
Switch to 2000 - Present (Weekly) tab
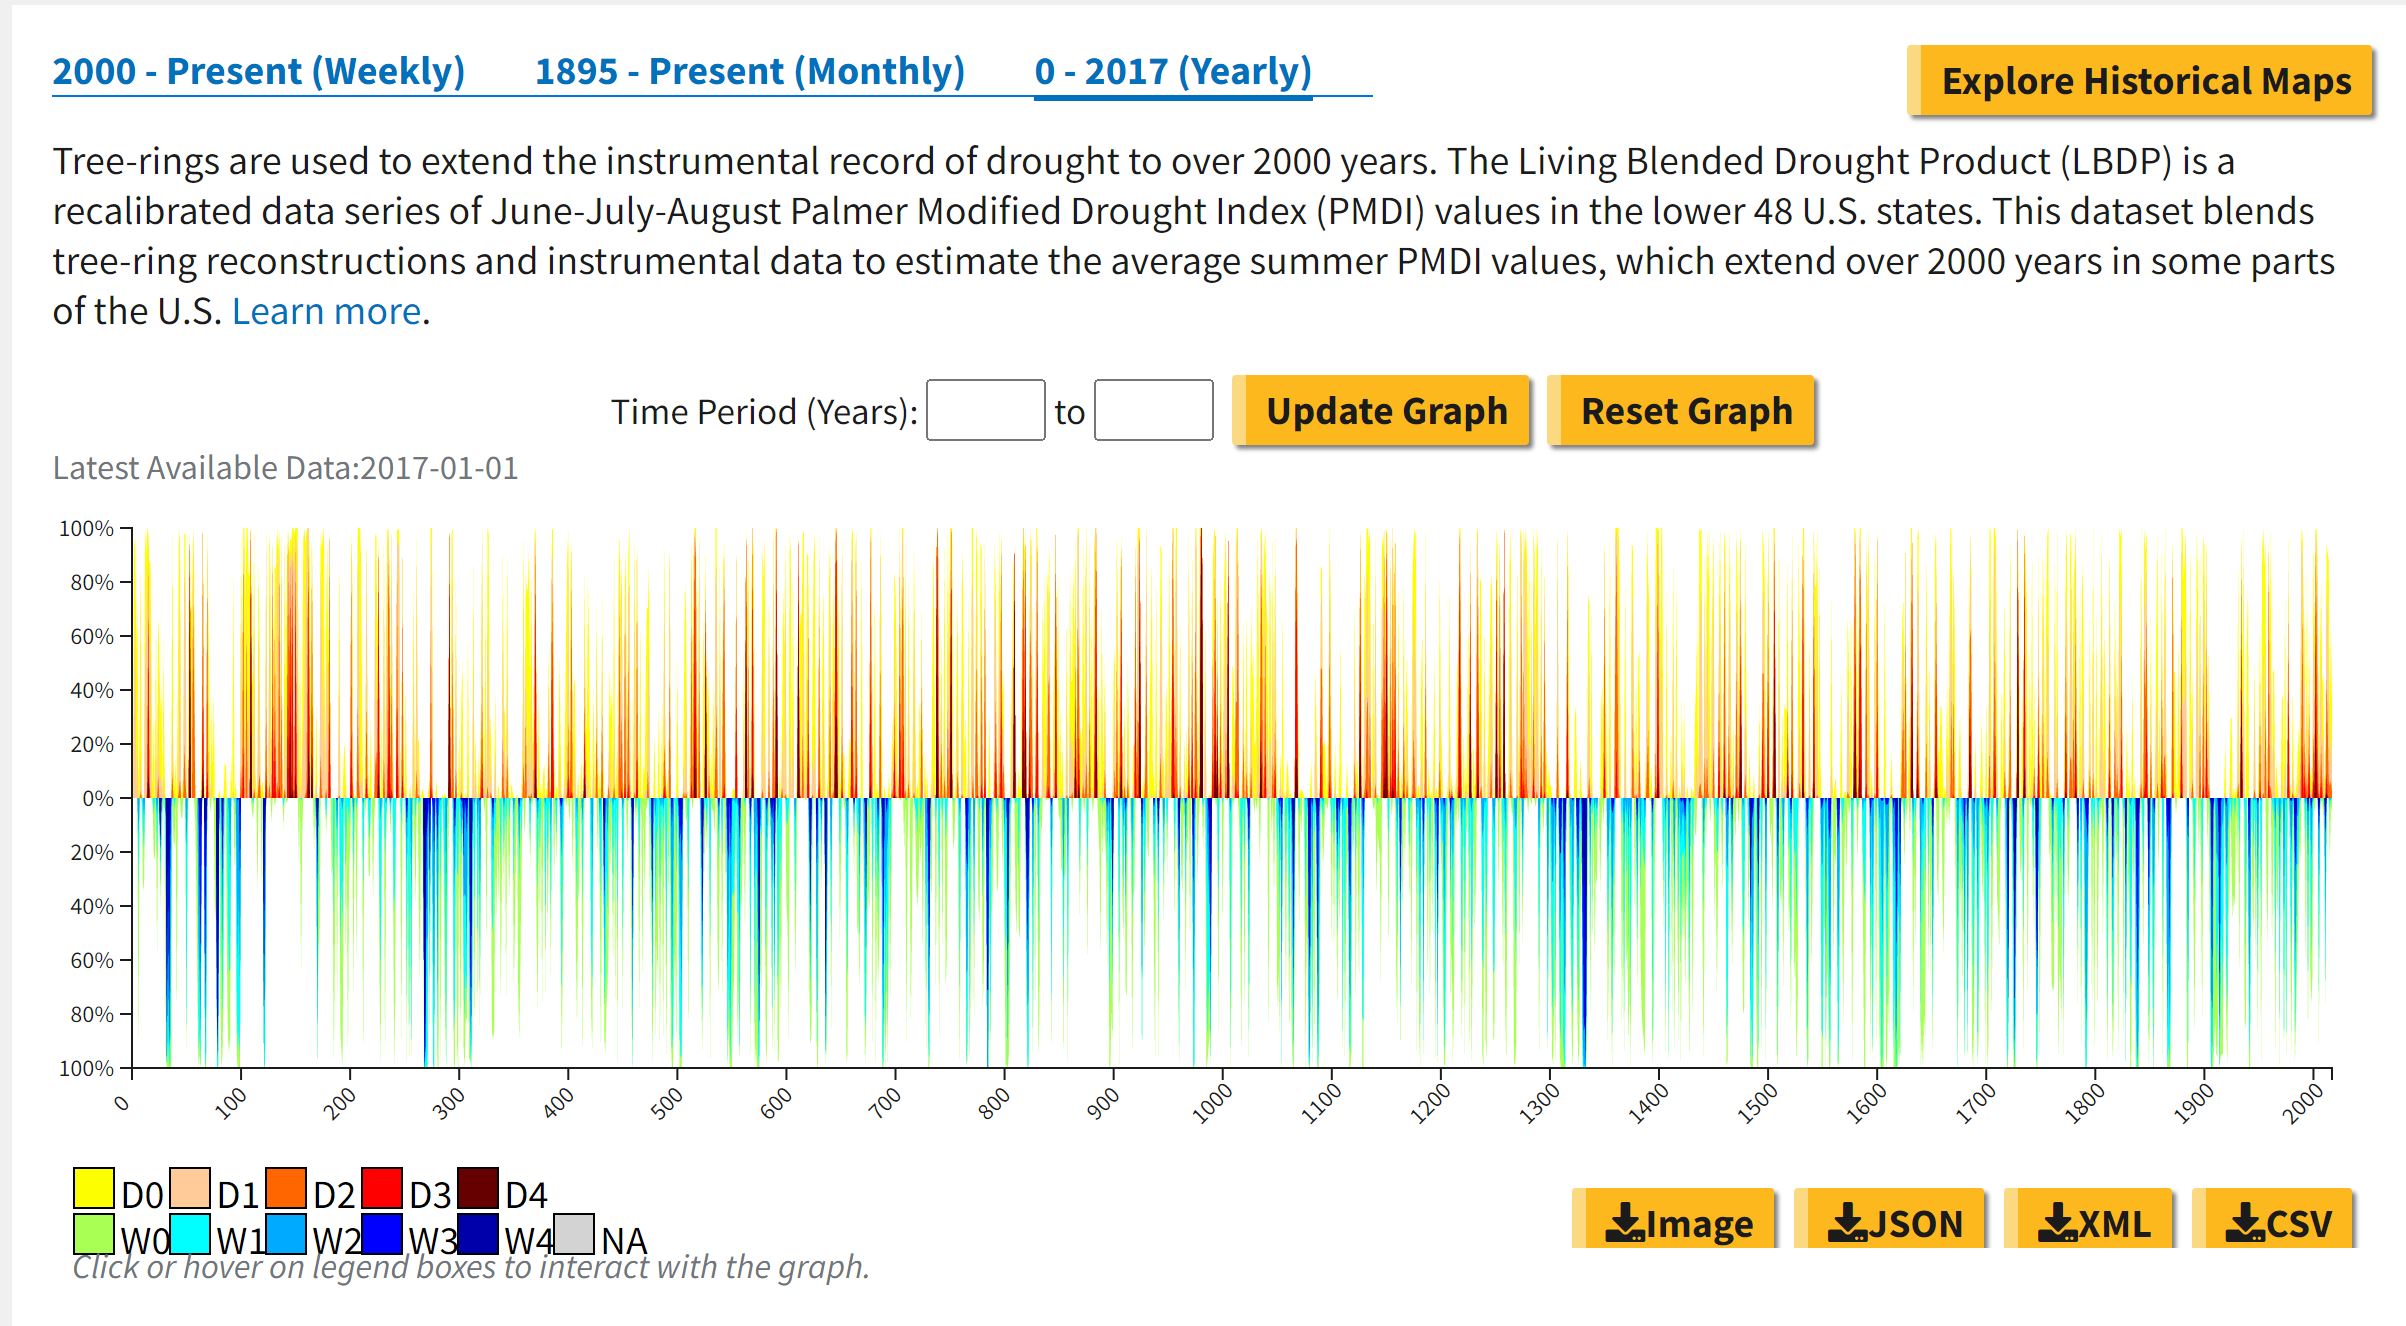258,72
